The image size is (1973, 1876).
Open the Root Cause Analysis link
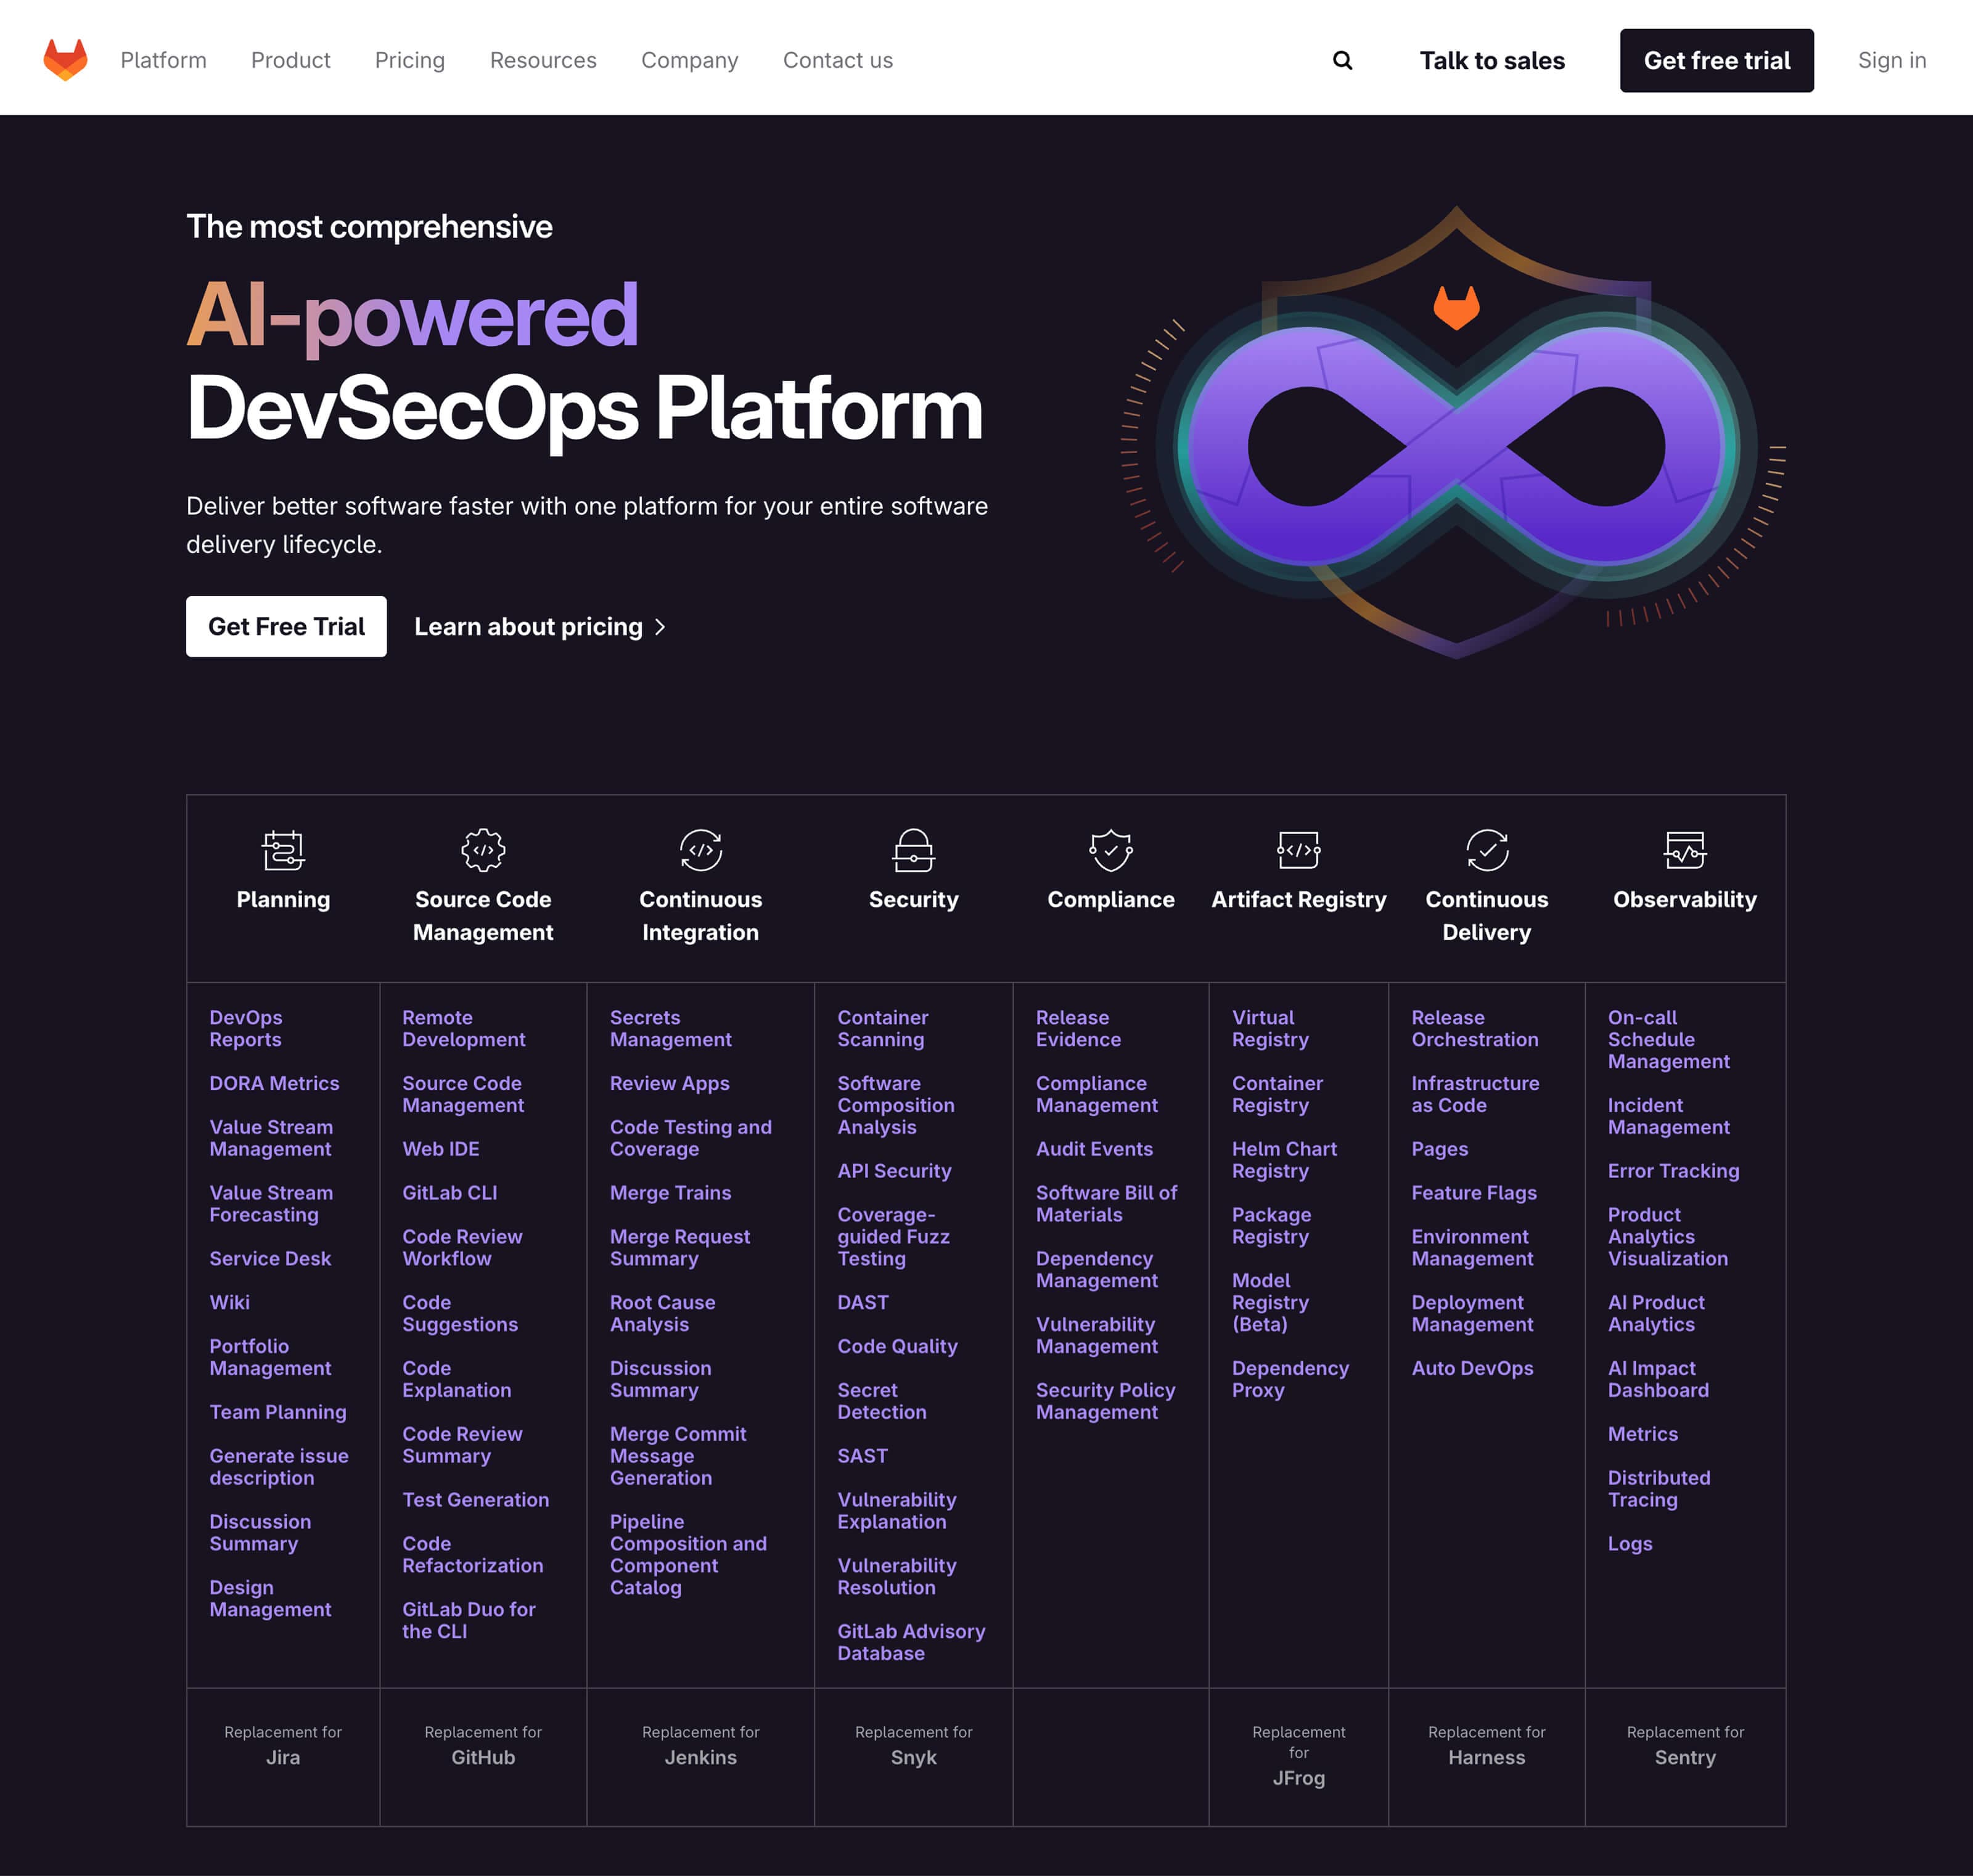point(663,1313)
